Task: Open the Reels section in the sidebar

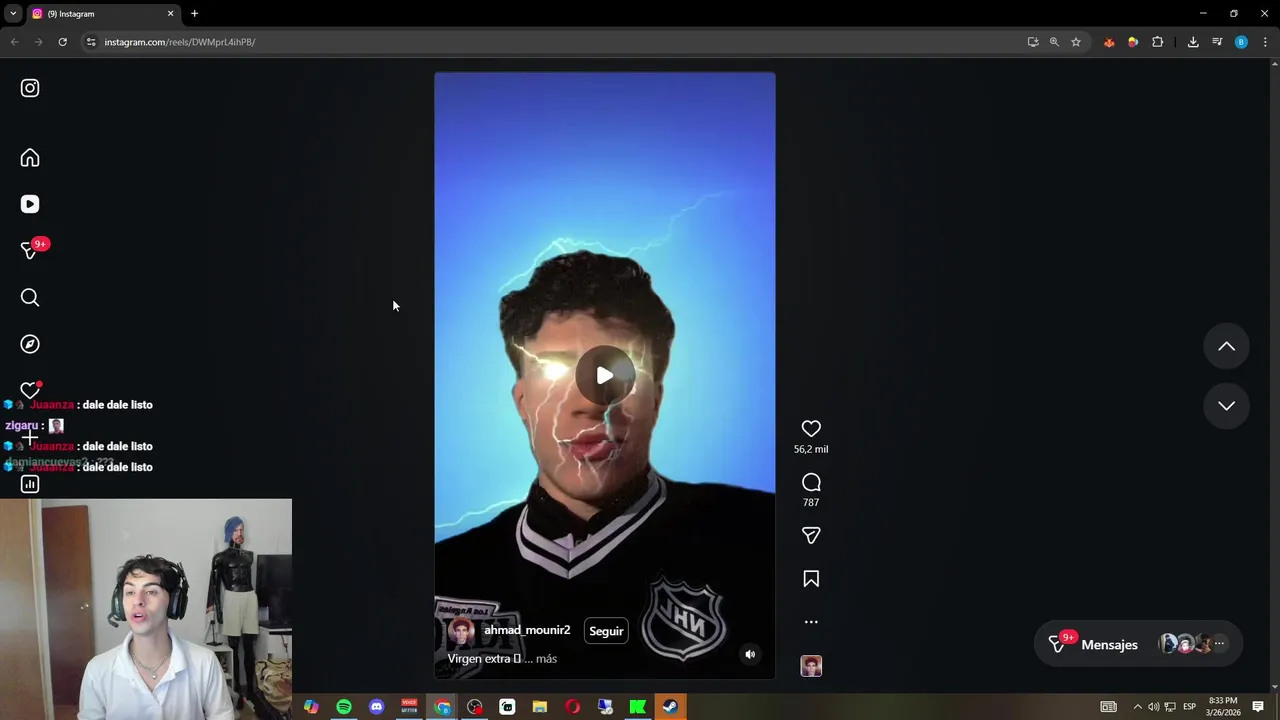Action: [30, 204]
